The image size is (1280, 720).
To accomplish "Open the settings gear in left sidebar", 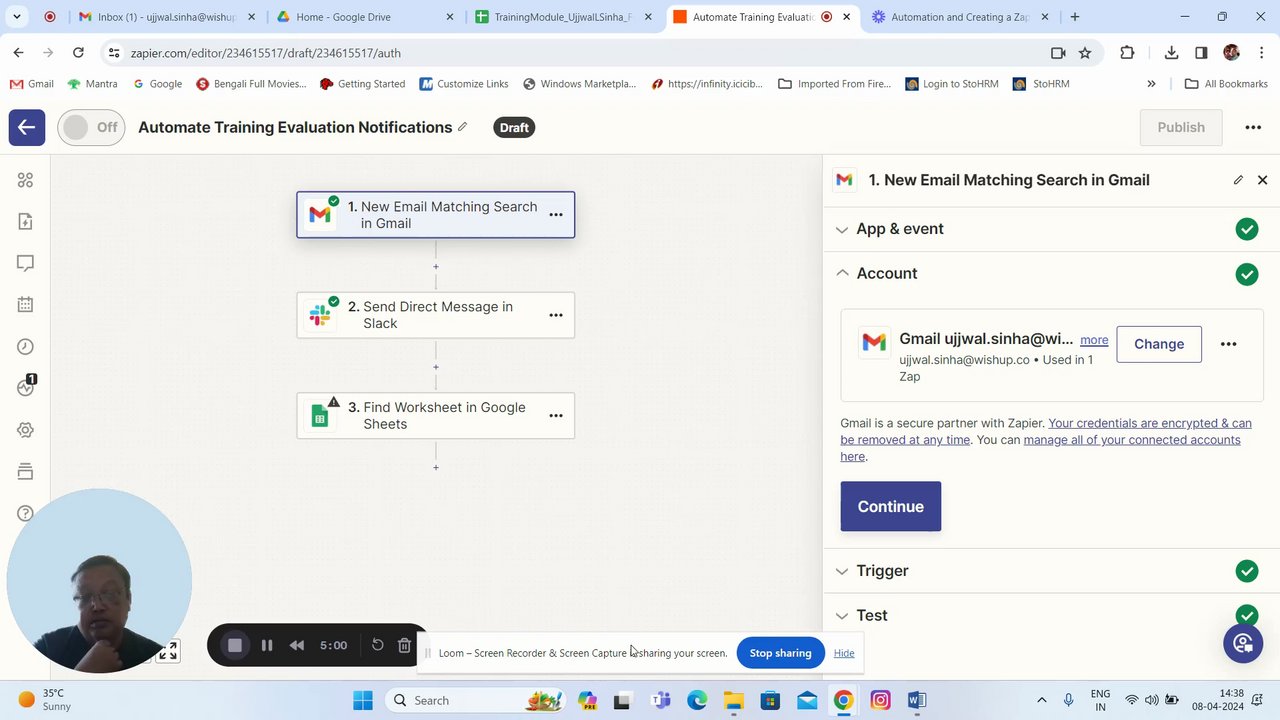I will 26,430.
